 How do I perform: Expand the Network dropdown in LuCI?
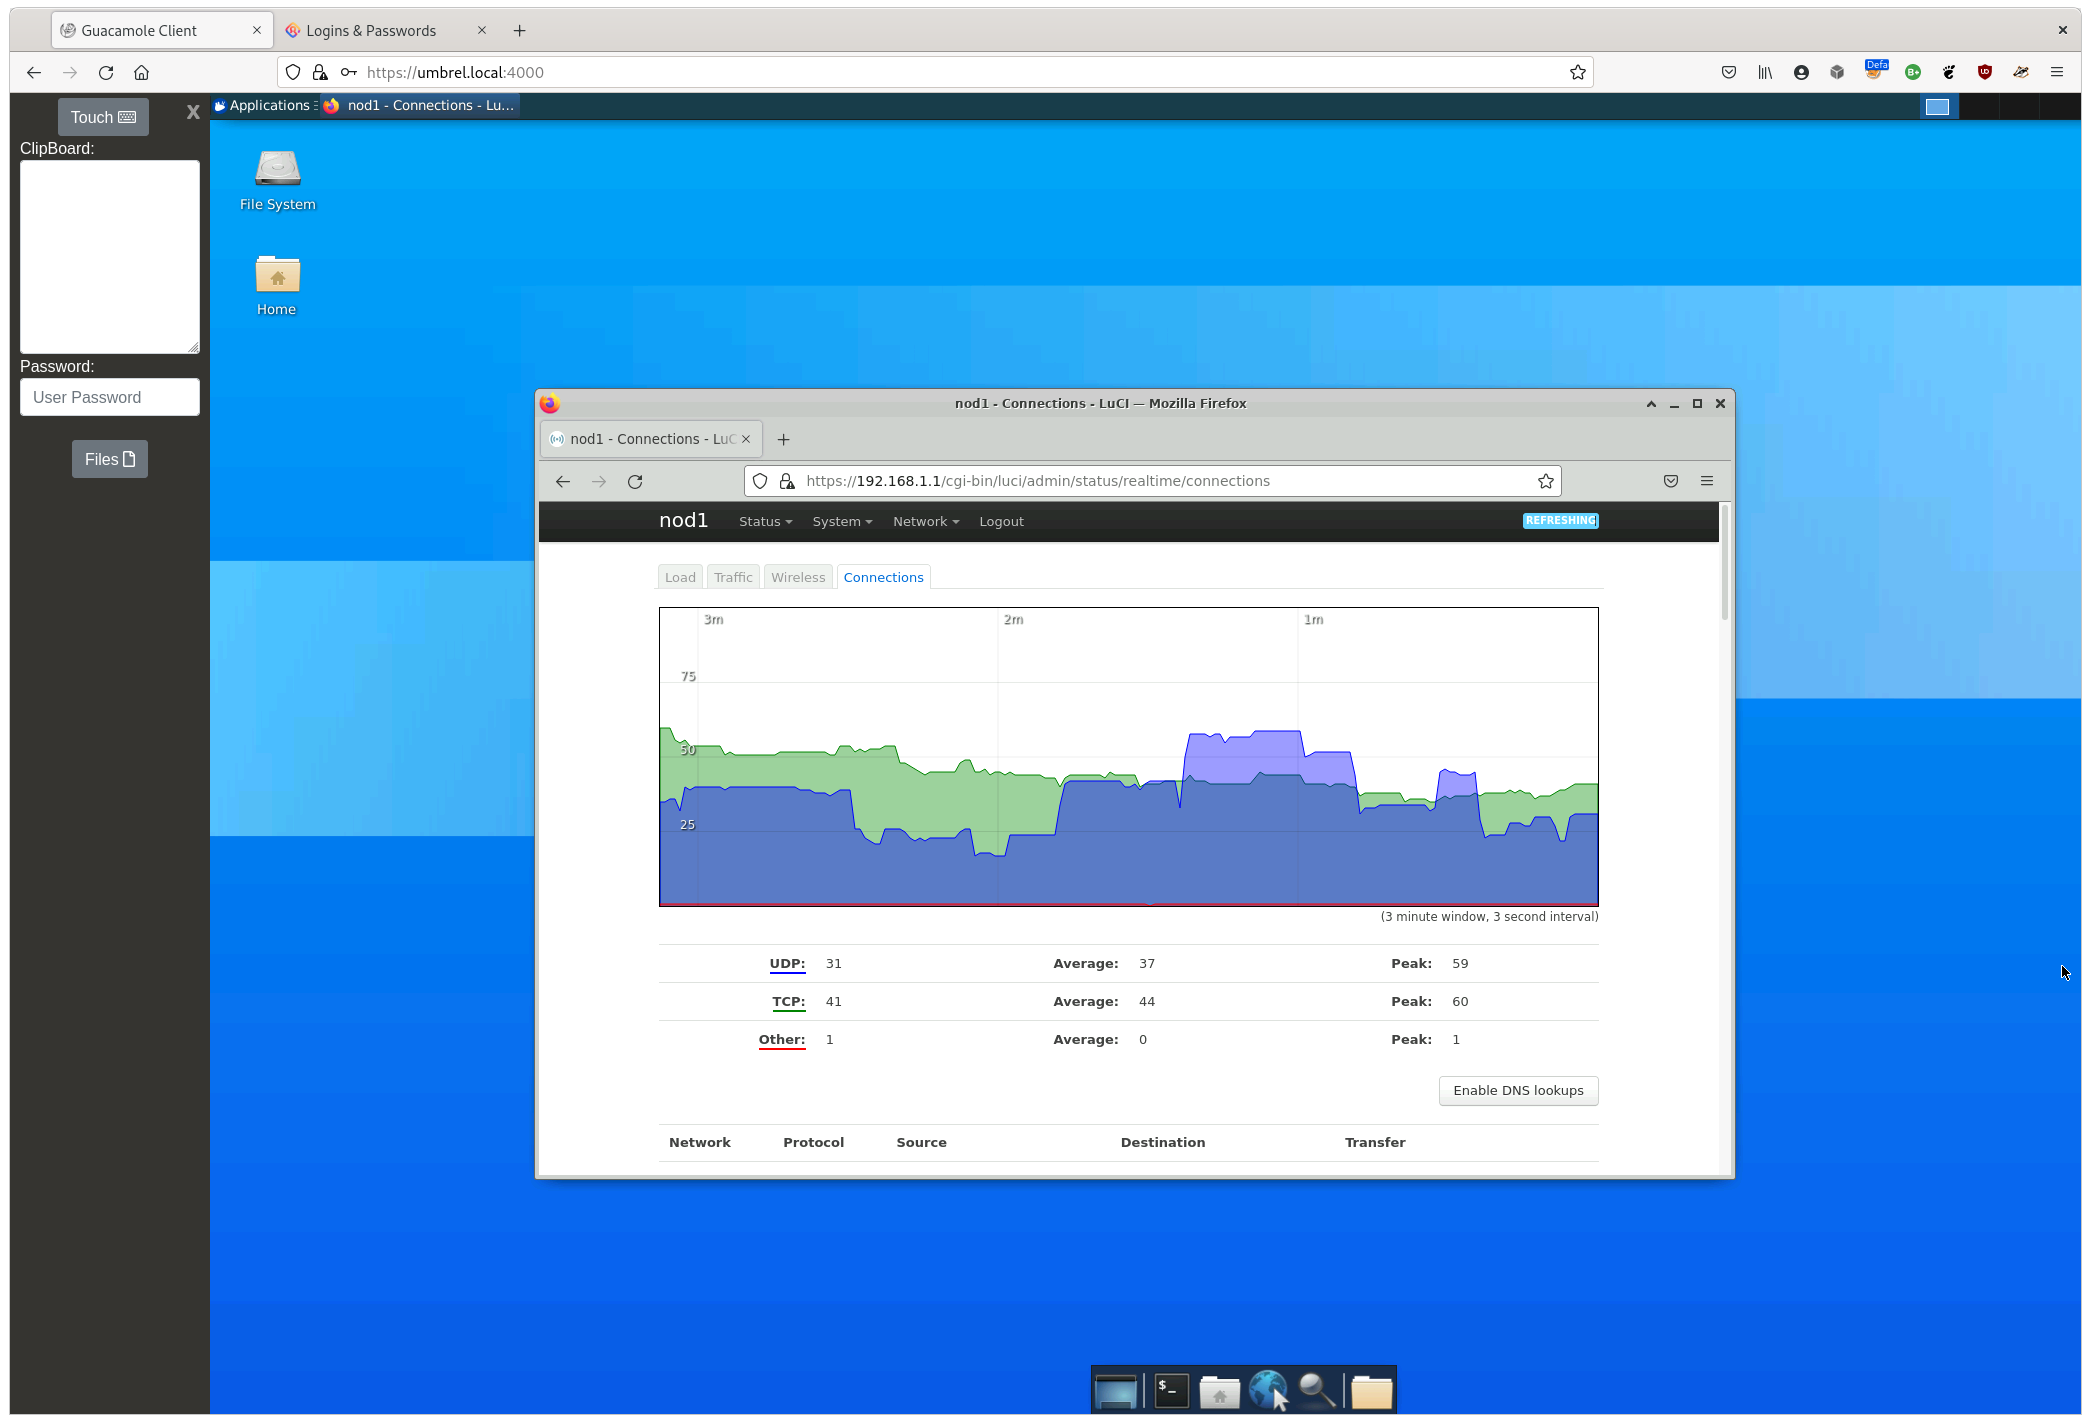click(924, 521)
